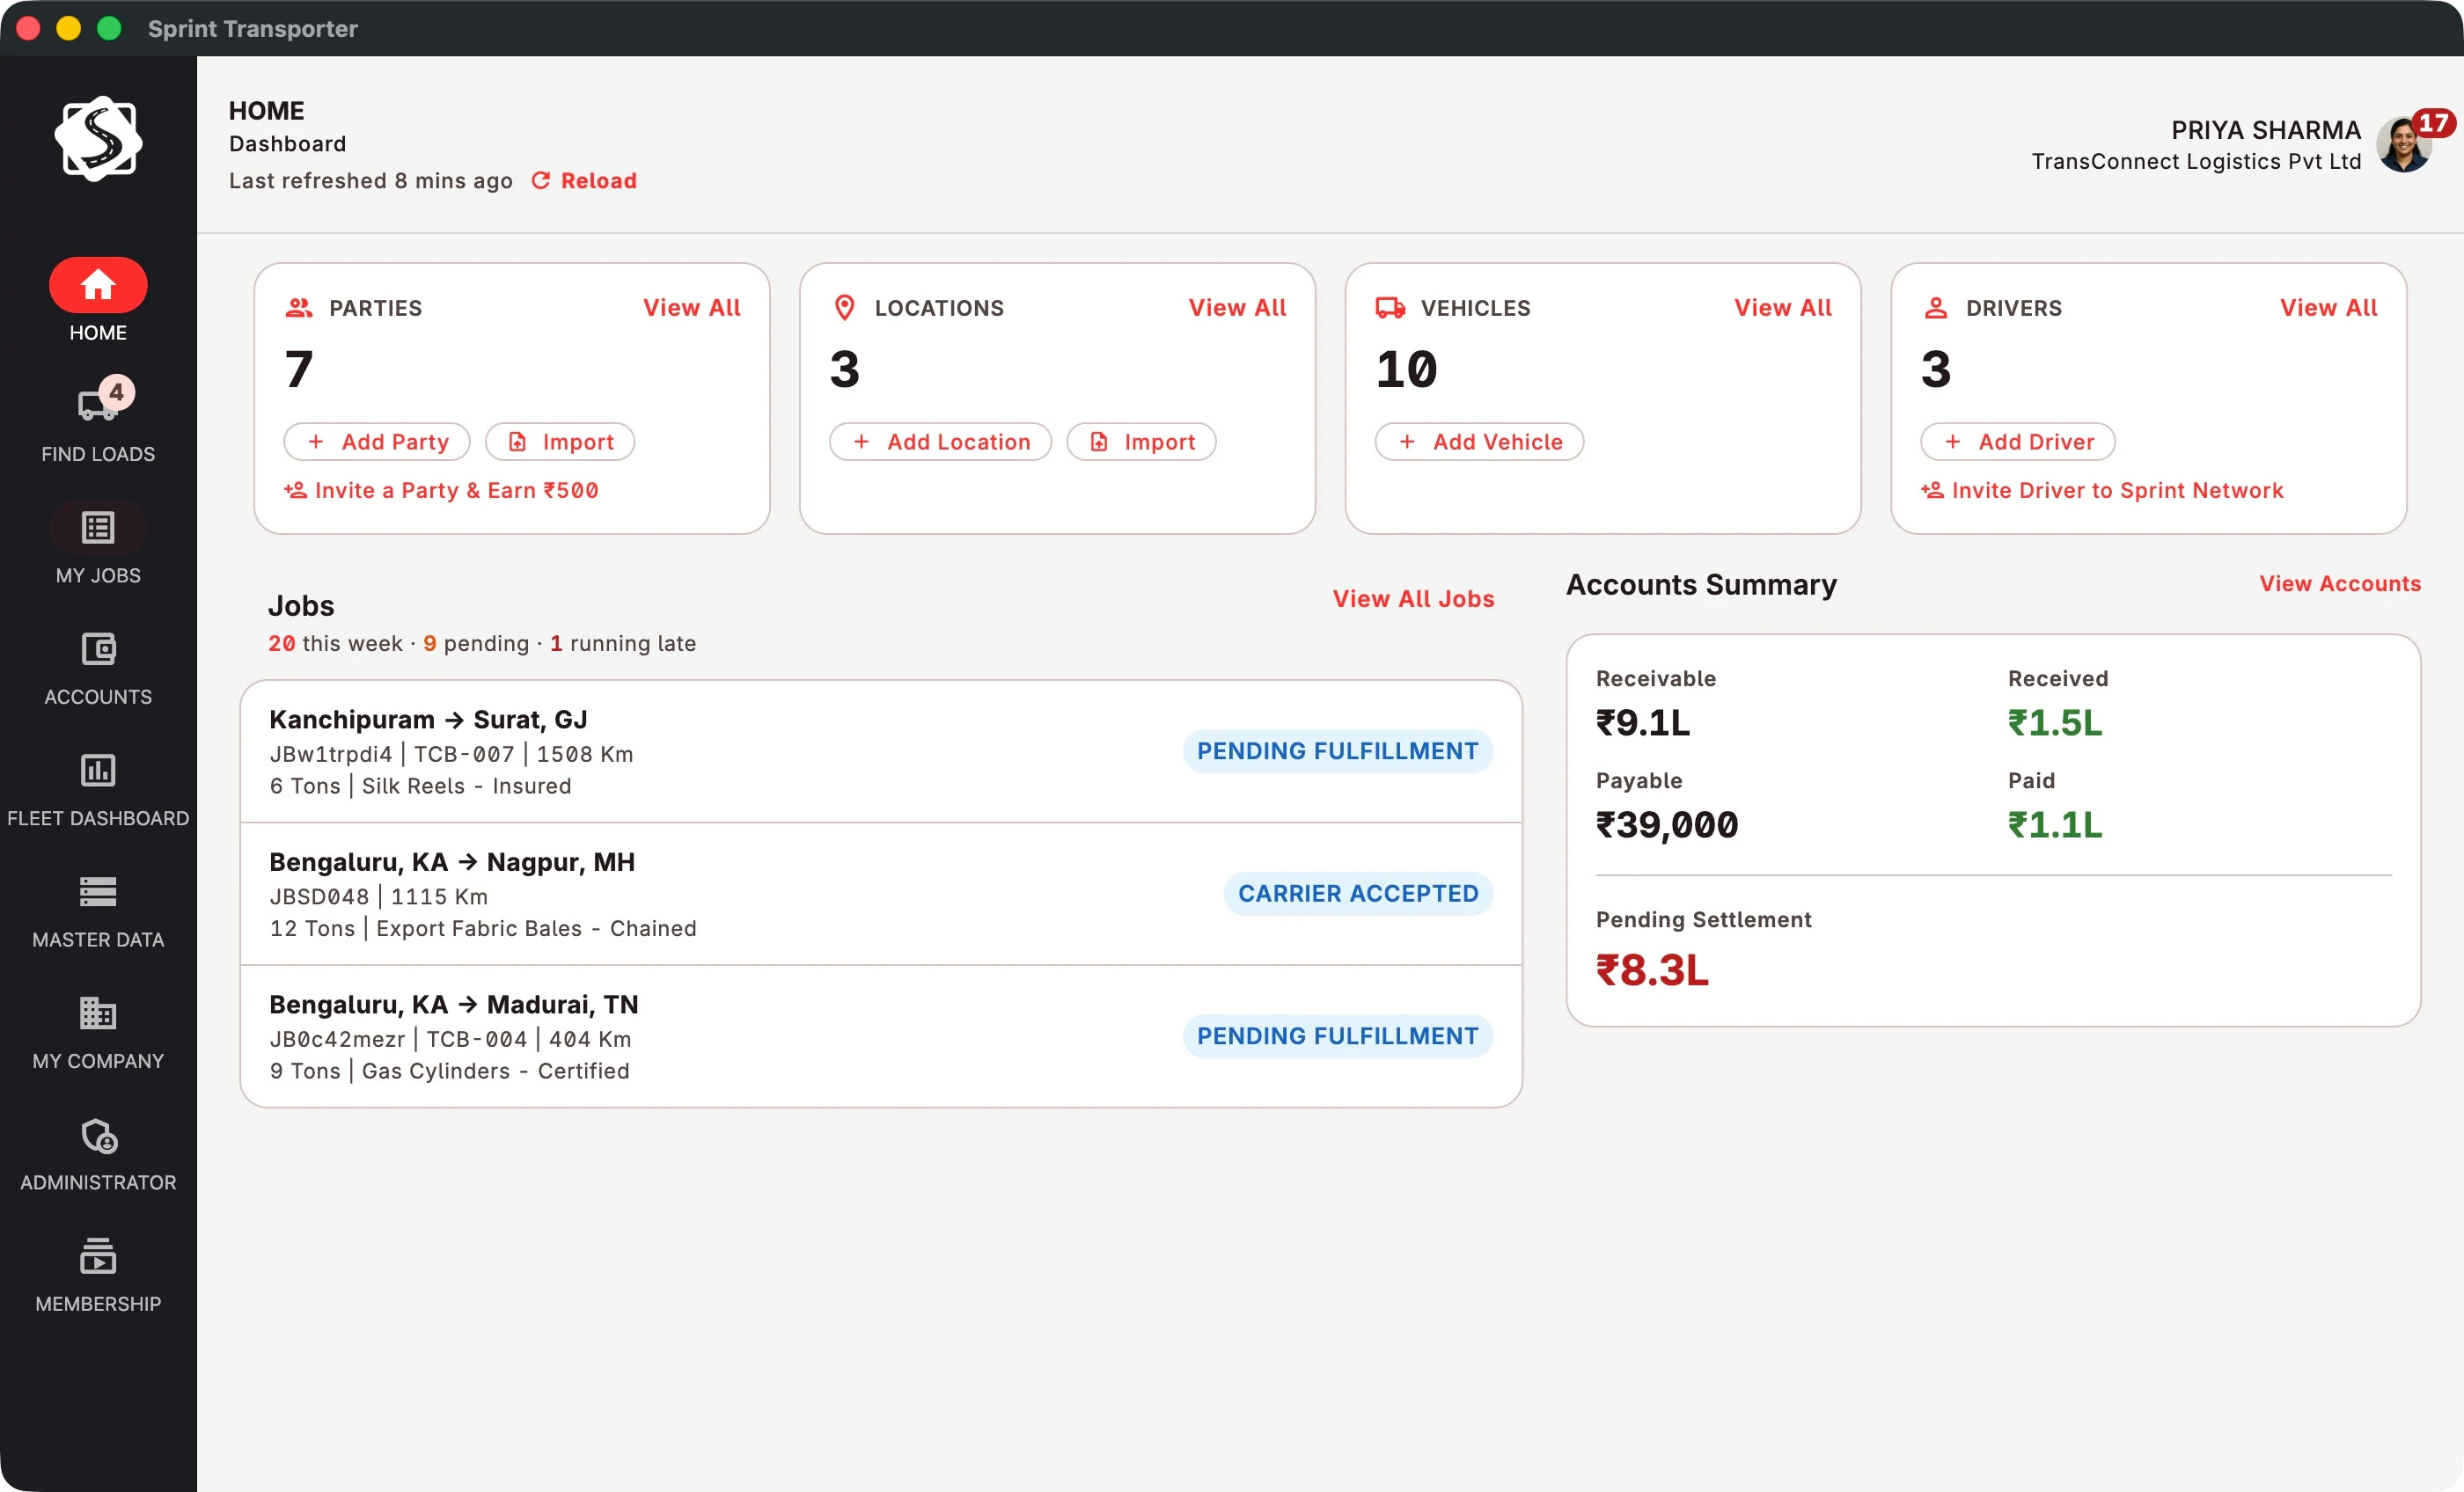The image size is (2464, 1492).
Task: Click the Vehicles truck icon
Action: pos(1390,308)
